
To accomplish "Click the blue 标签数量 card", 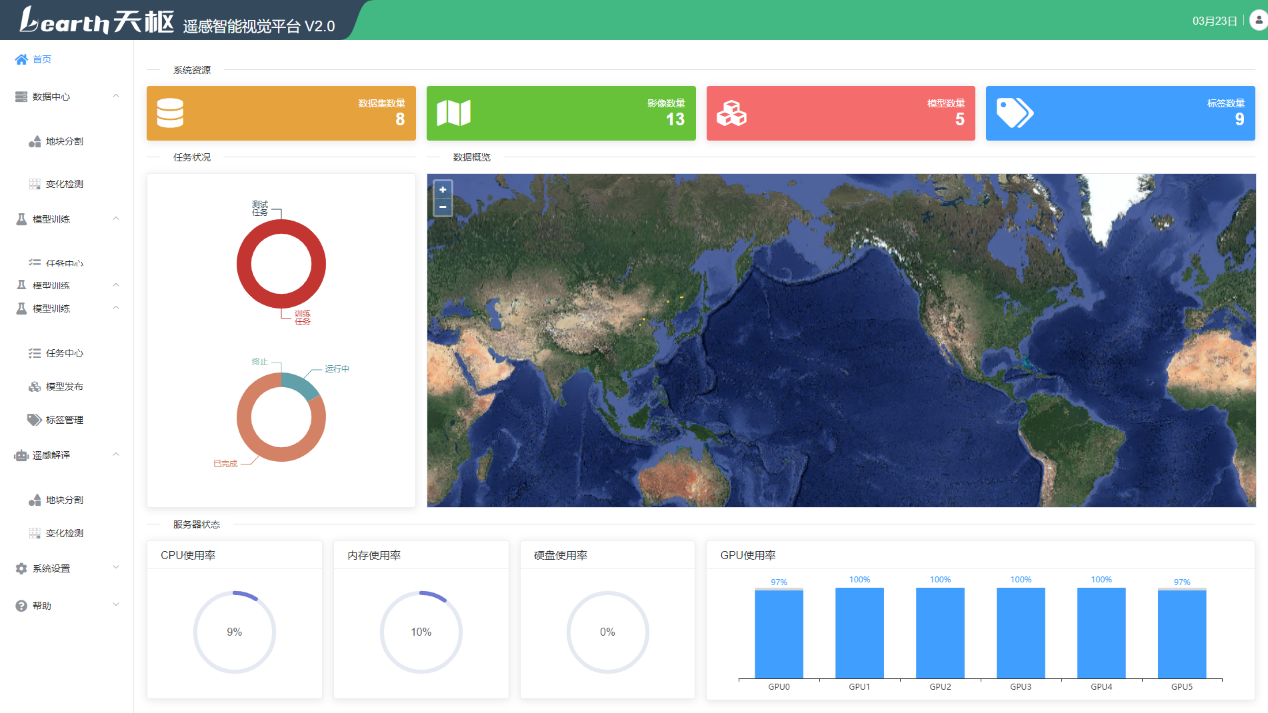I will [x=1121, y=113].
